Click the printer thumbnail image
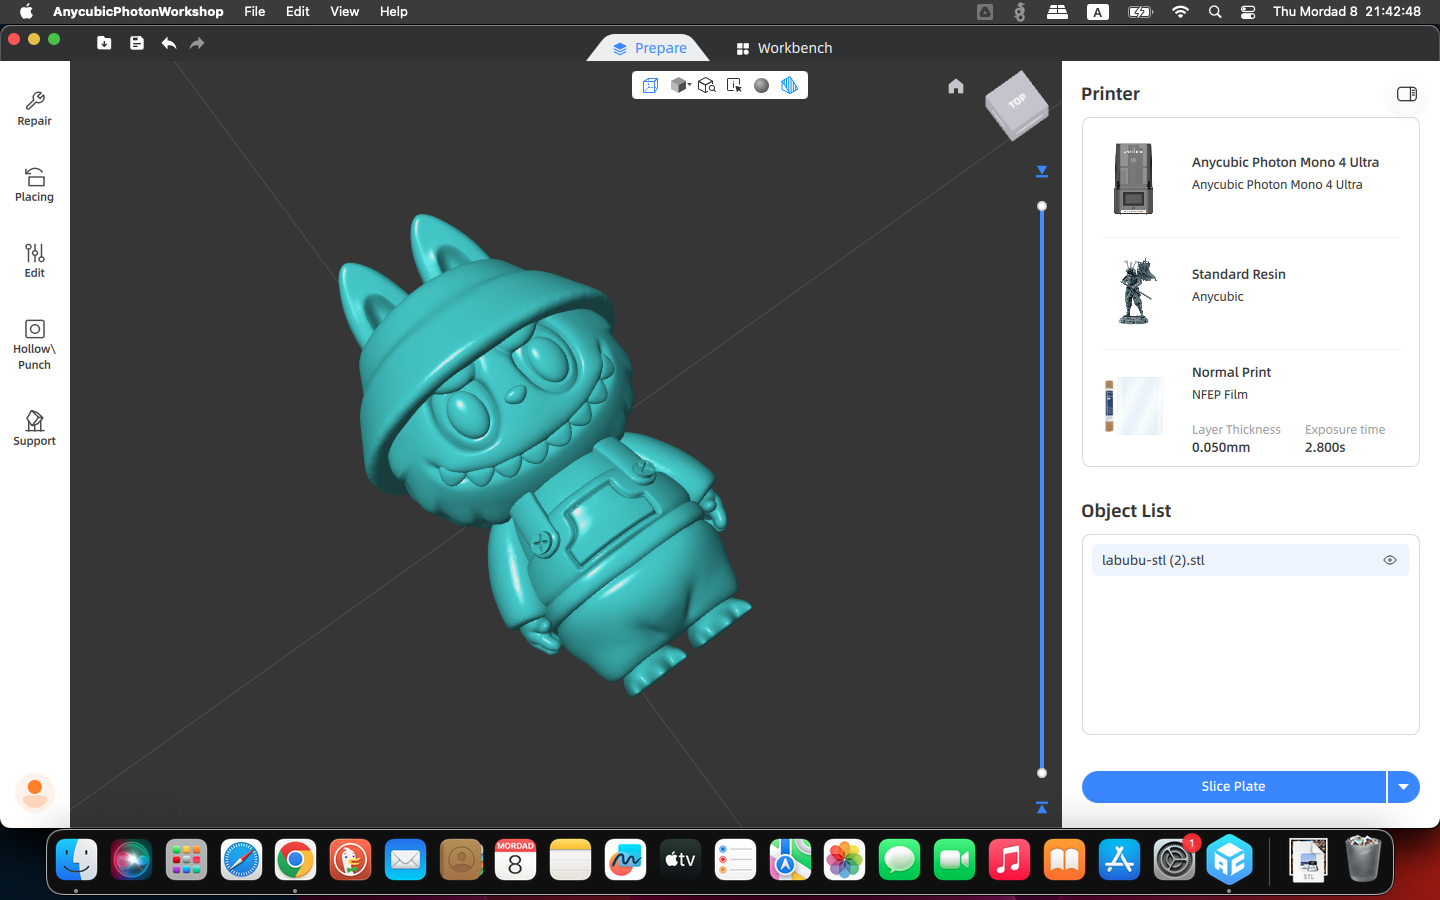1440x900 pixels. pos(1134,178)
